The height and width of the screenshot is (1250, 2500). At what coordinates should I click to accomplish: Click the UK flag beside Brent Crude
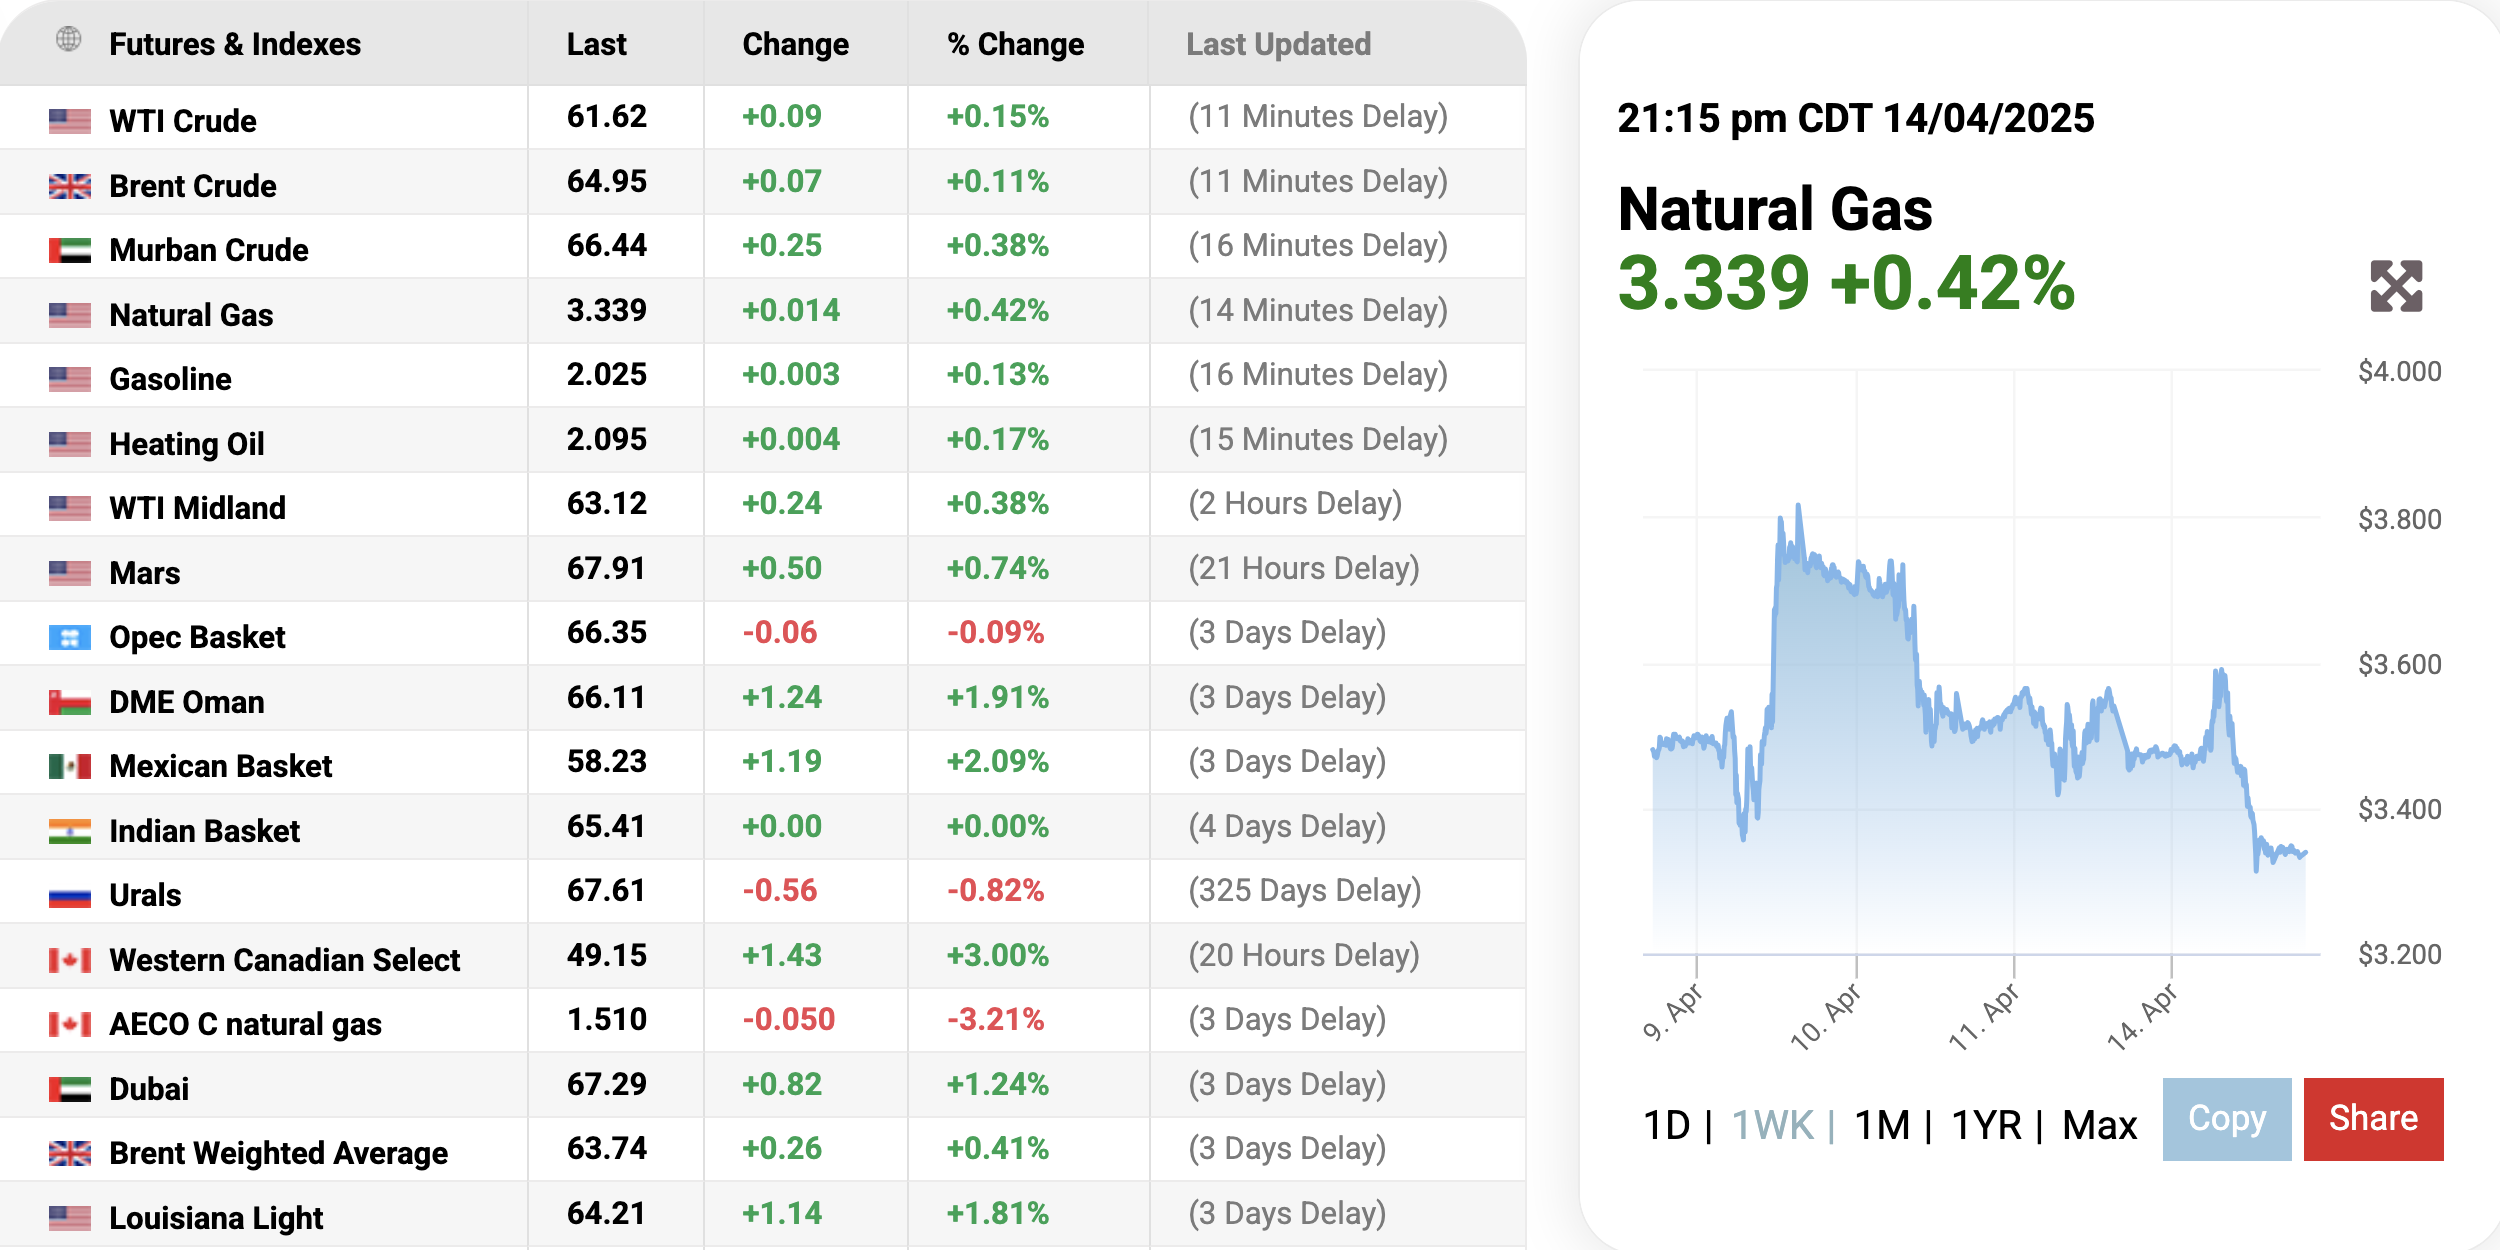pyautogui.click(x=70, y=186)
